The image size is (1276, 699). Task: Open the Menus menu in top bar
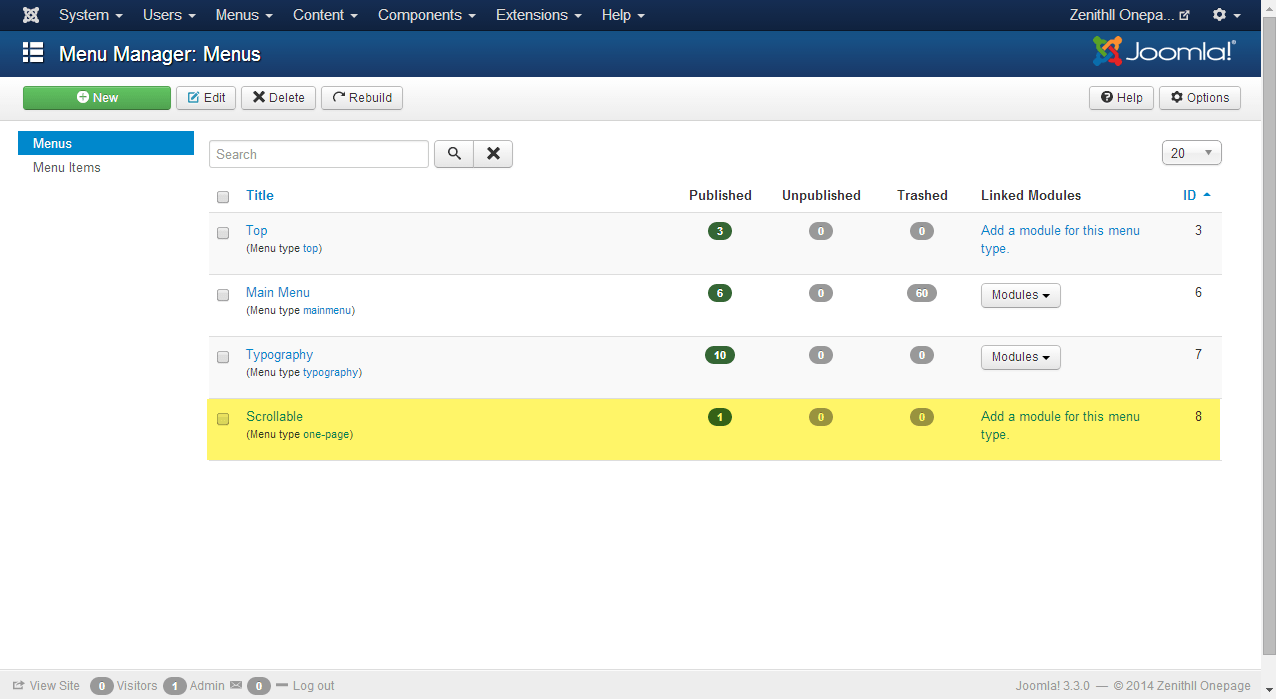tap(244, 15)
